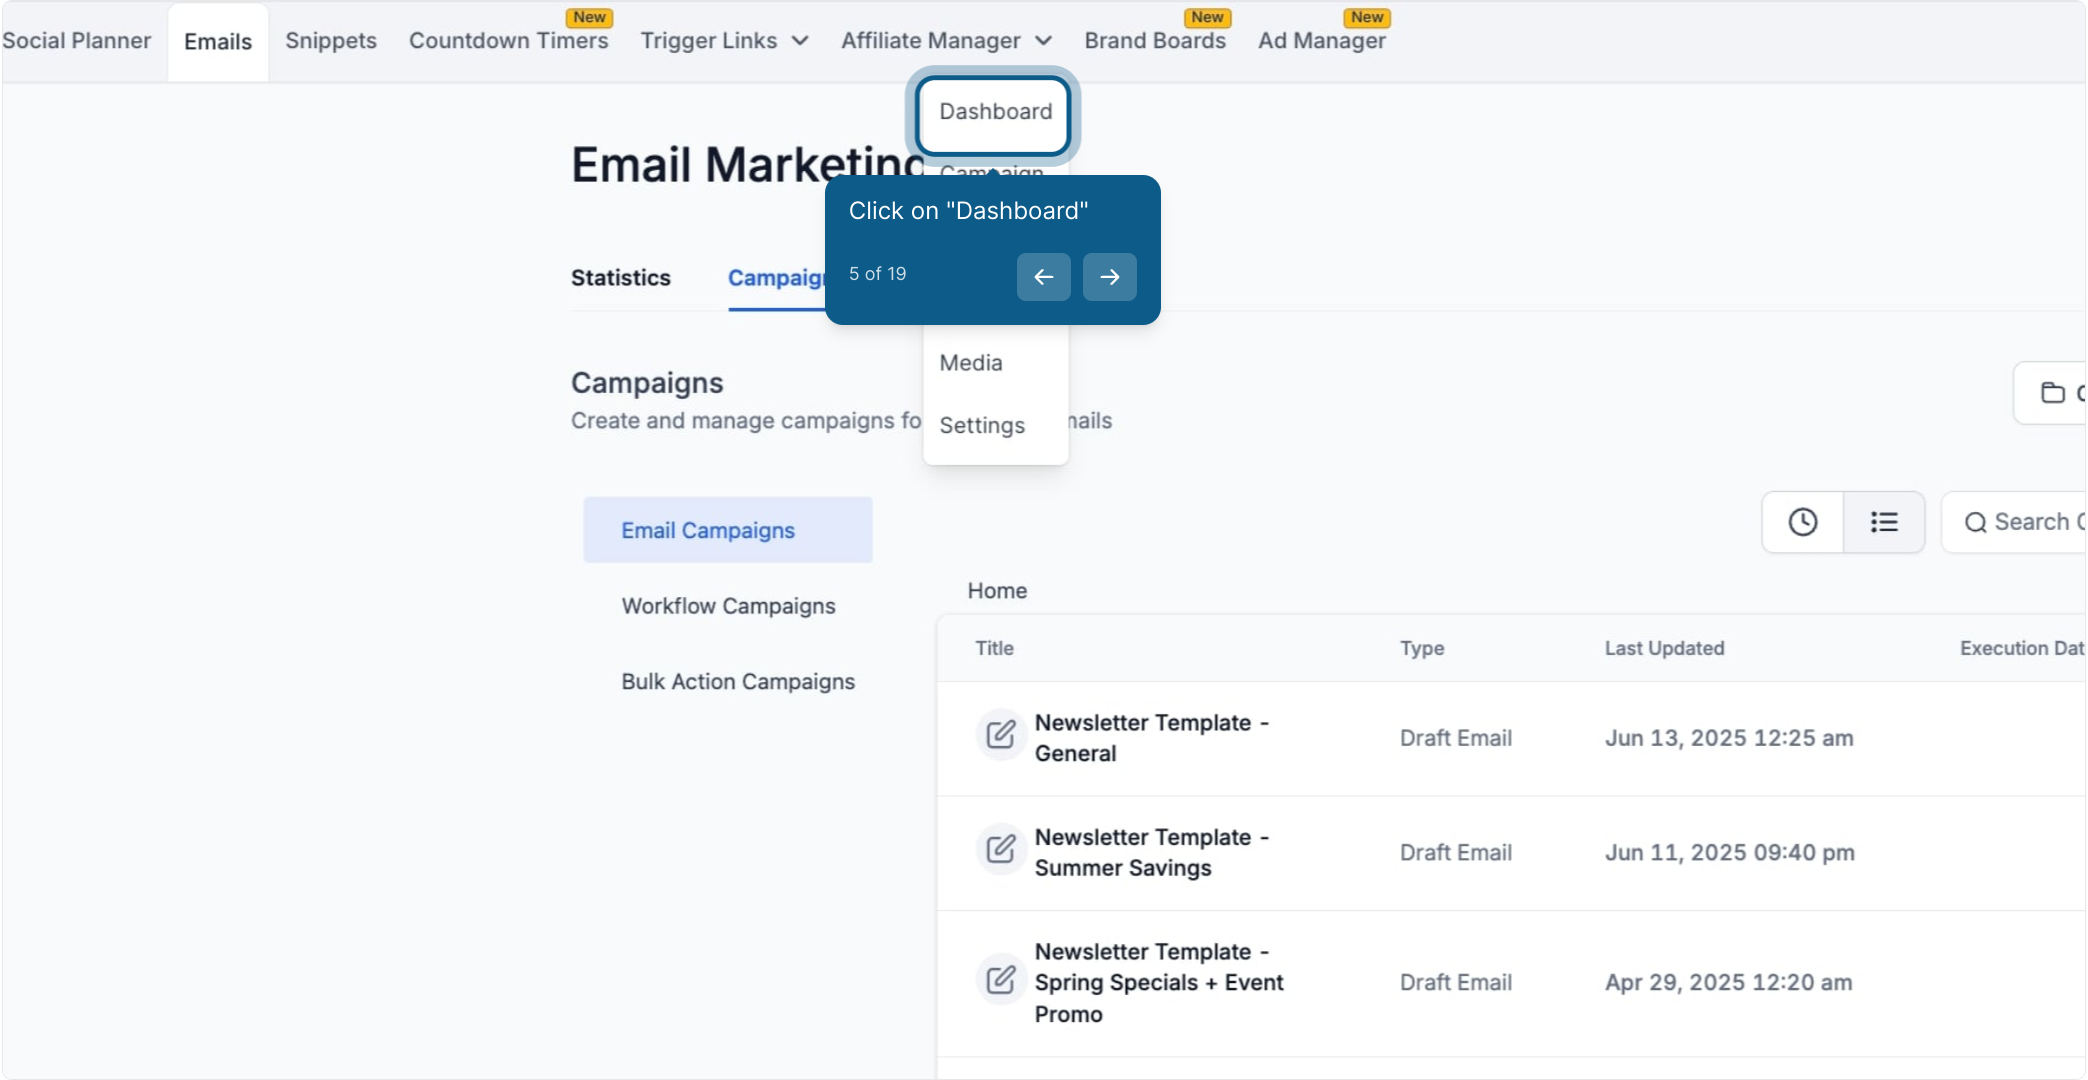Click the Execution Date column header
Image resolution: width=2088 pixels, height=1080 pixels.
(2022, 648)
